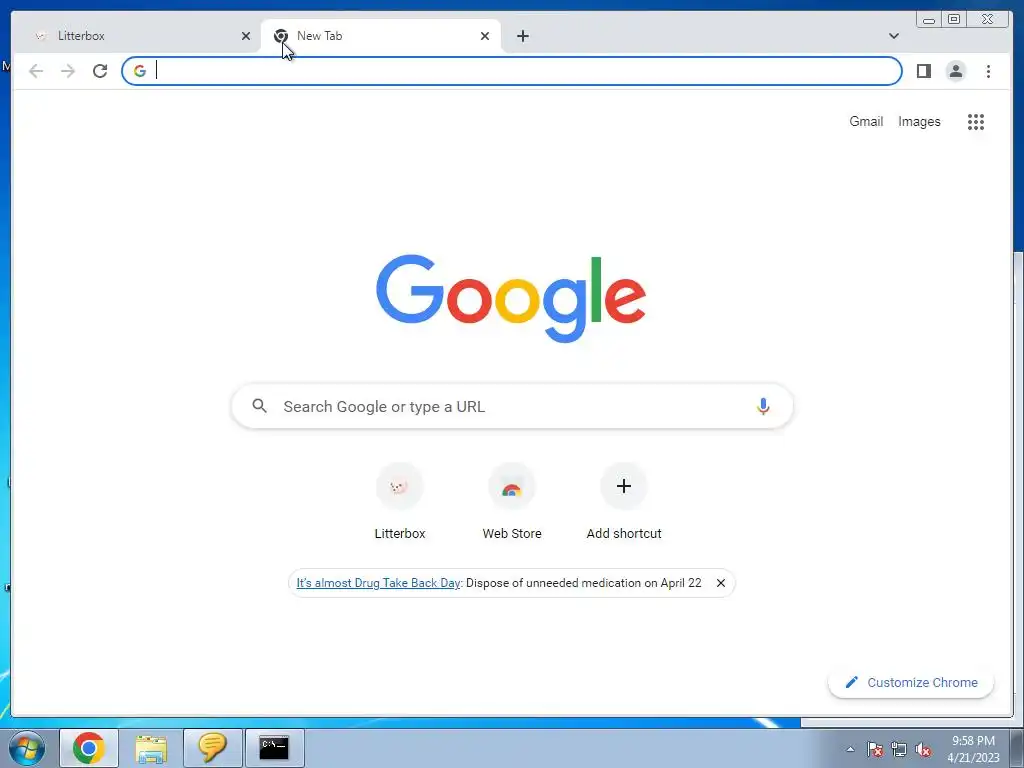Dismiss the Drug Take Back Day promo

[720, 583]
